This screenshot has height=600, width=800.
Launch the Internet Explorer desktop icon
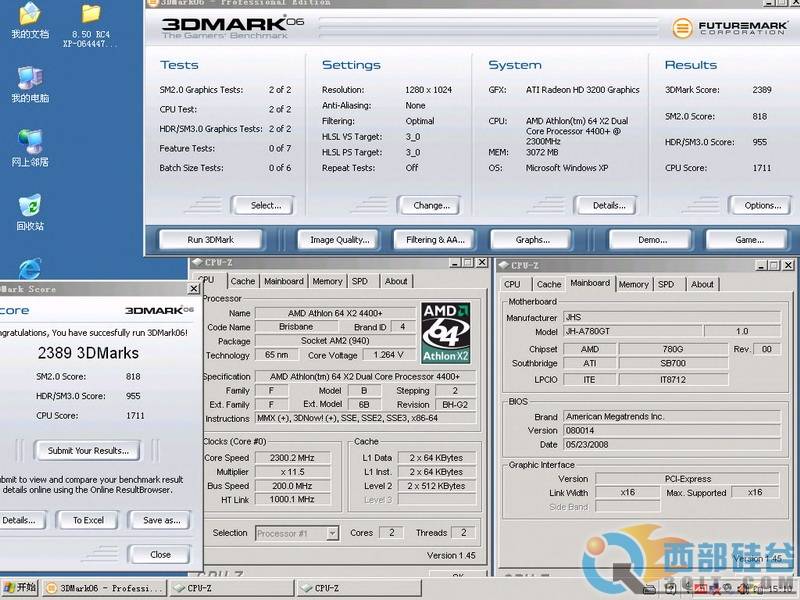point(30,269)
